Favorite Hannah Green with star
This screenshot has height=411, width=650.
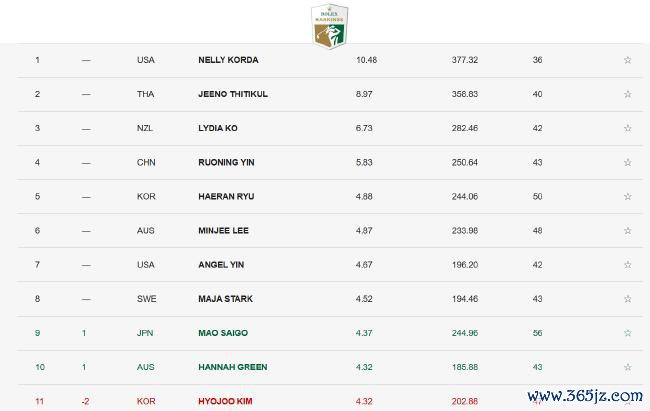[x=628, y=367]
